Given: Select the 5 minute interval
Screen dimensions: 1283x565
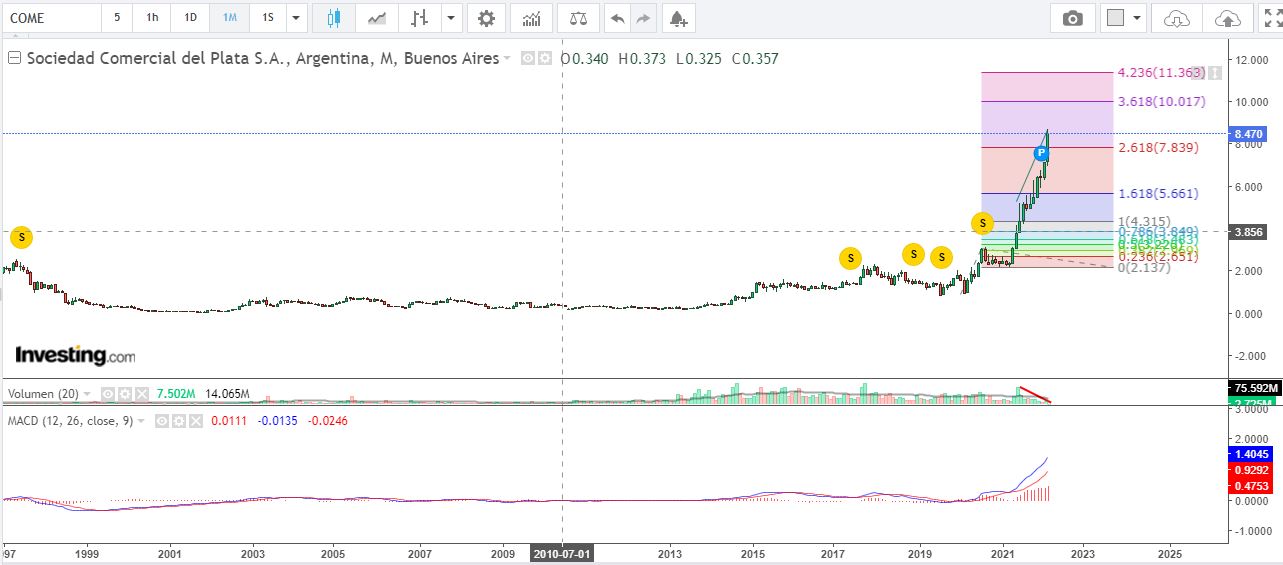Looking at the screenshot, I should pyautogui.click(x=117, y=18).
